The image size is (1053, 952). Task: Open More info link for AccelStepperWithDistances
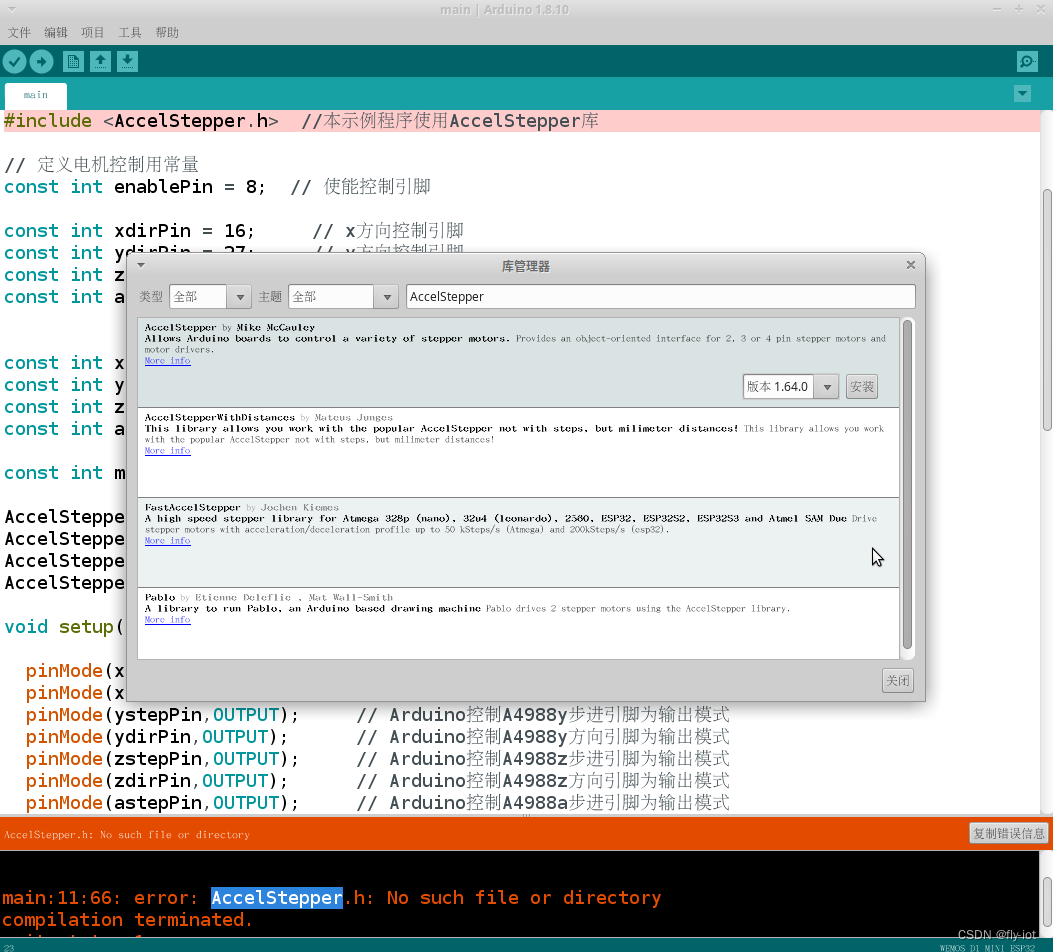click(167, 450)
